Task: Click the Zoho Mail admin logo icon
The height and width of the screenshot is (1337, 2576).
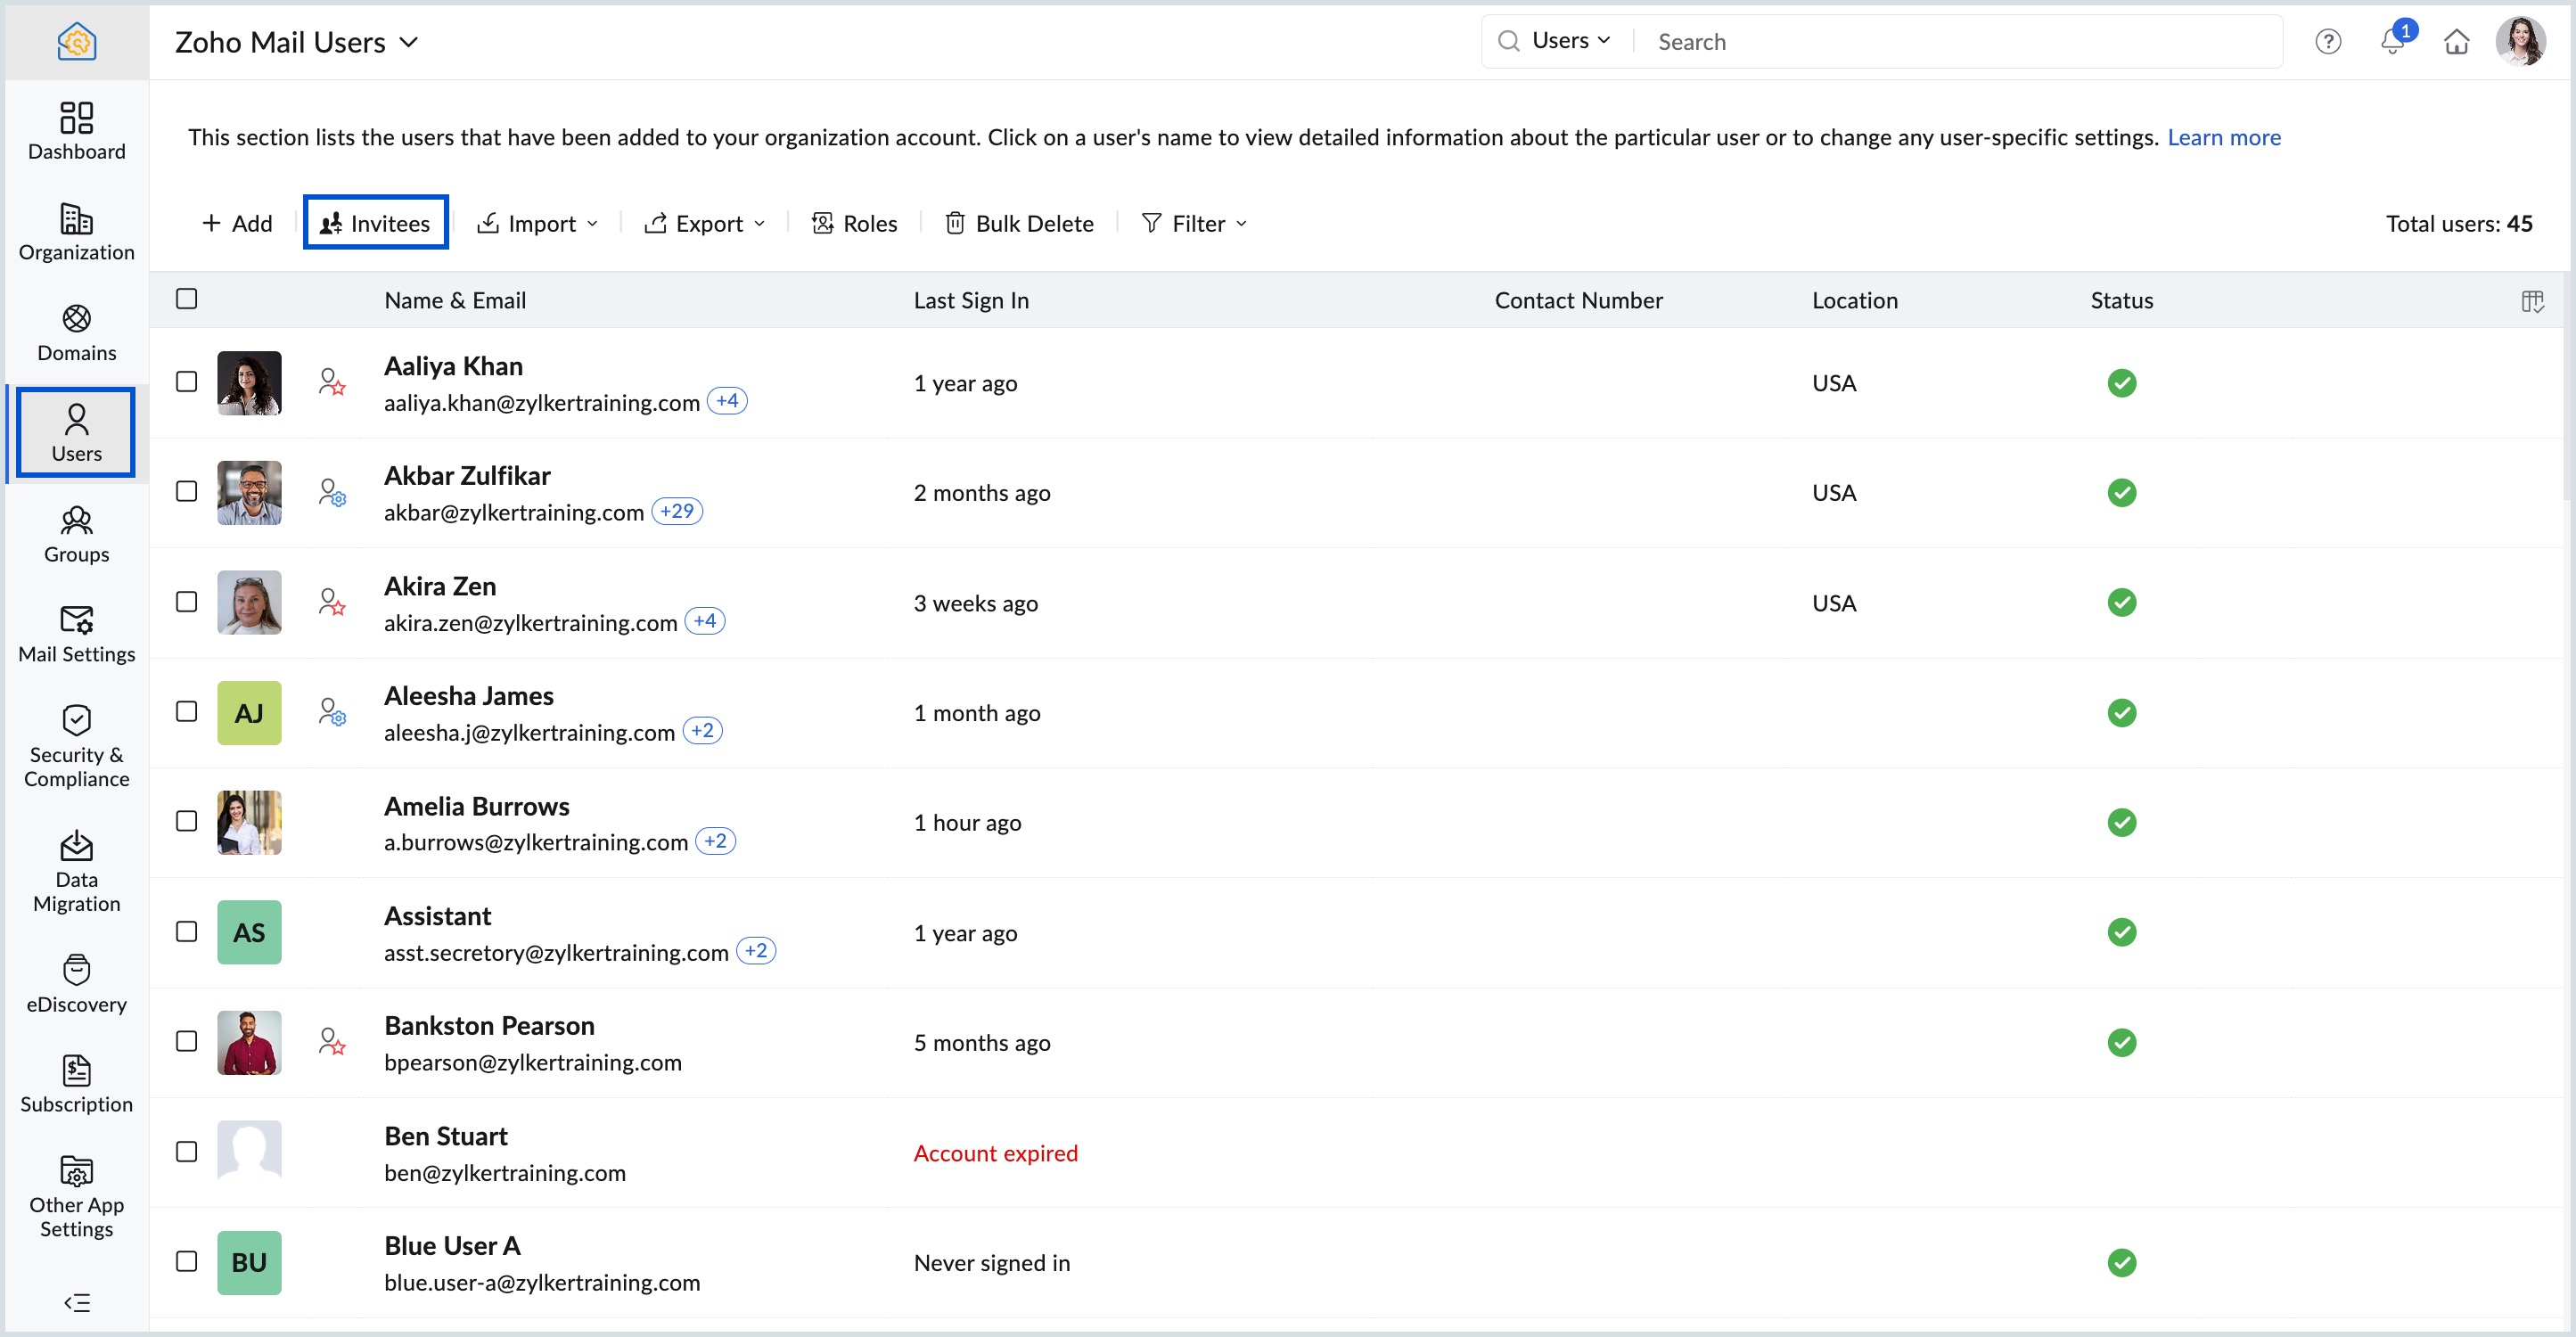Action: pyautogui.click(x=77, y=42)
